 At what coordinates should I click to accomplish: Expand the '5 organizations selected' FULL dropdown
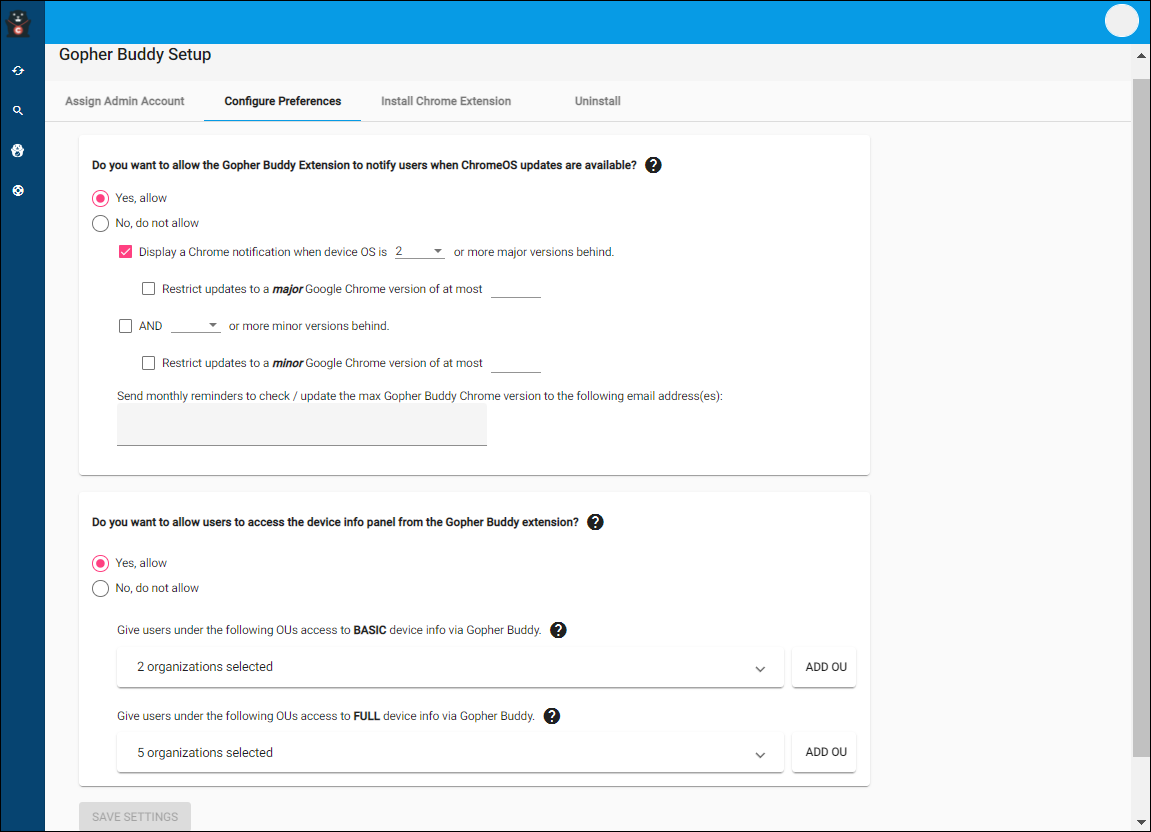450,753
